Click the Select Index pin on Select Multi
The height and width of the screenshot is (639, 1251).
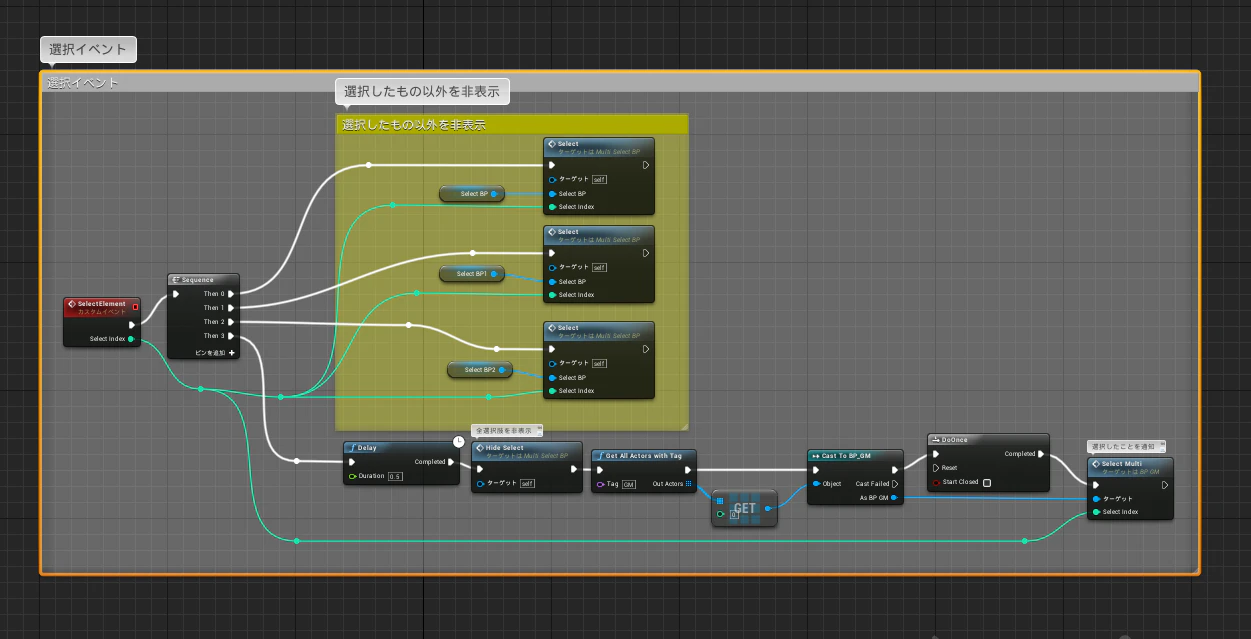pos(1096,512)
